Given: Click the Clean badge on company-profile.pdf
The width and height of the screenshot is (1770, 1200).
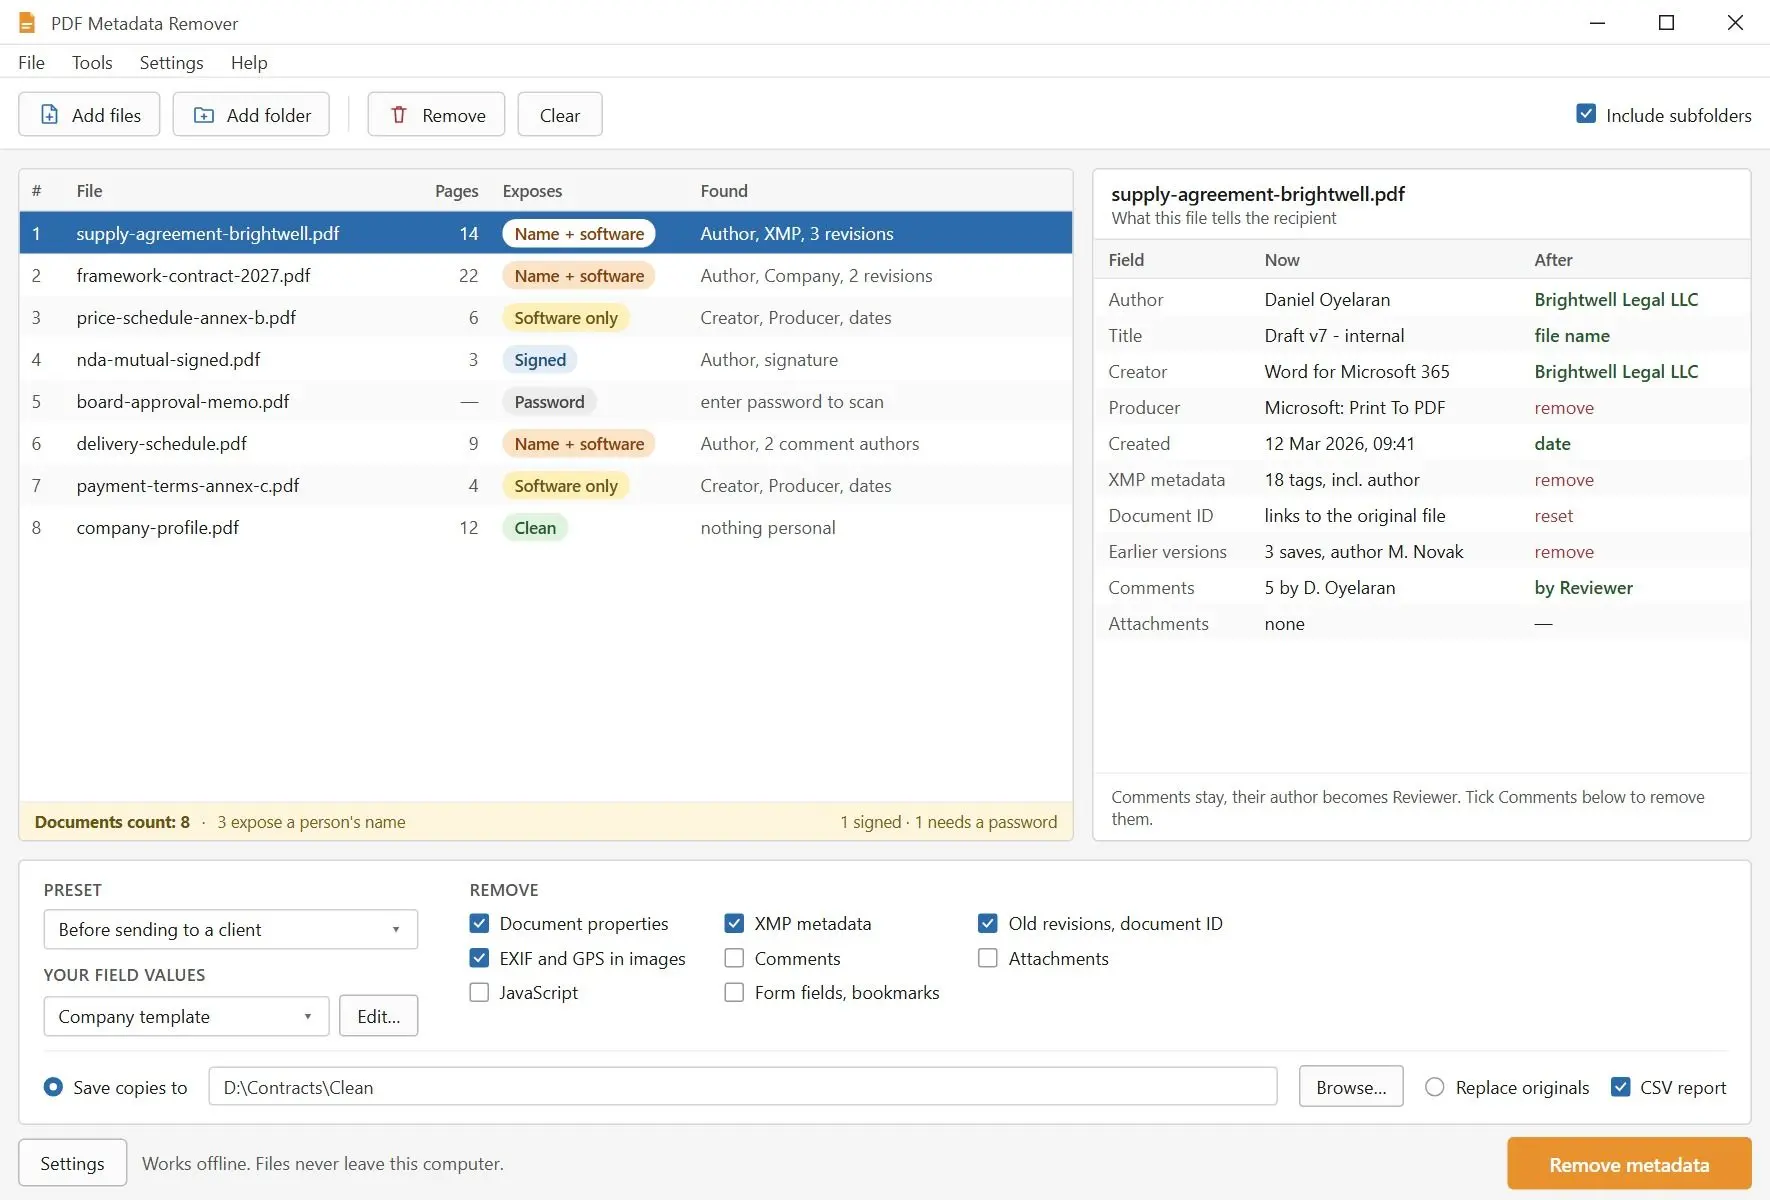Looking at the screenshot, I should (x=535, y=528).
